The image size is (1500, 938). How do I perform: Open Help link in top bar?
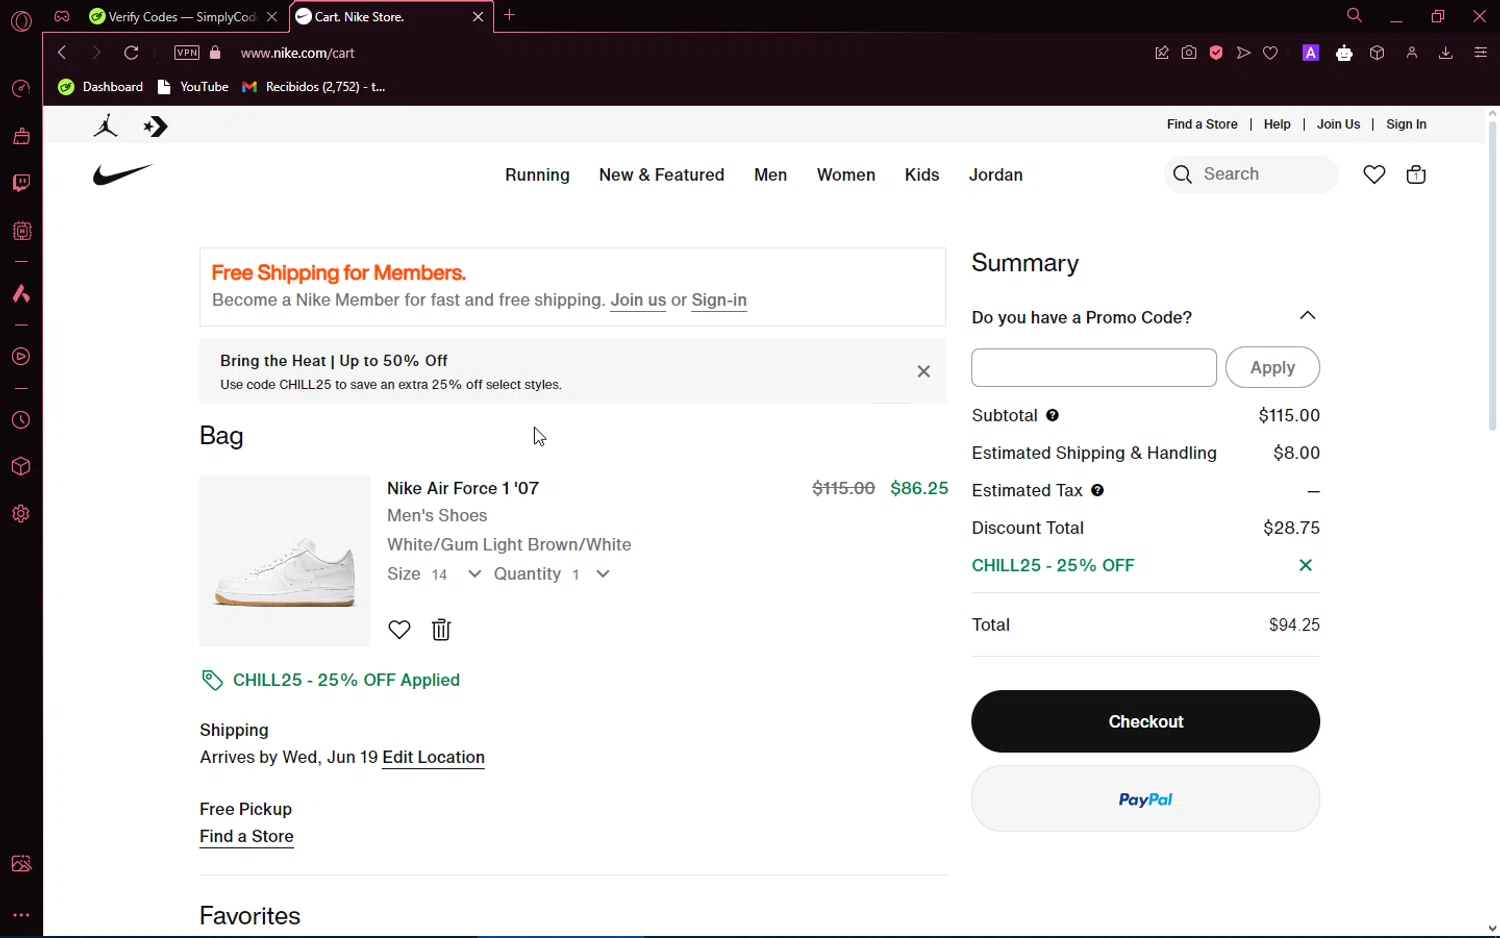coord(1277,124)
